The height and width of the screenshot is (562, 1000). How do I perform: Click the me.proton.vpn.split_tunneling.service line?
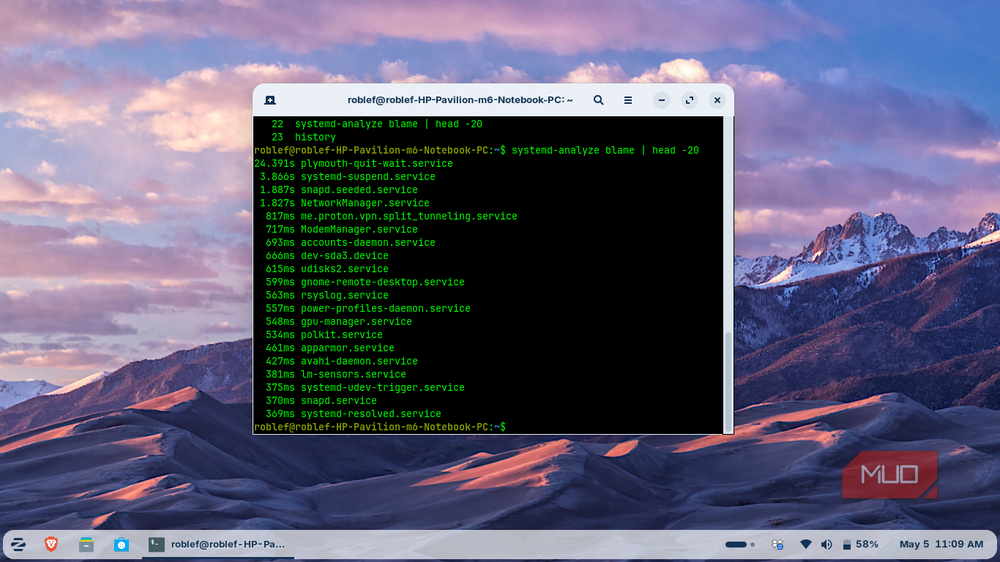coord(391,216)
